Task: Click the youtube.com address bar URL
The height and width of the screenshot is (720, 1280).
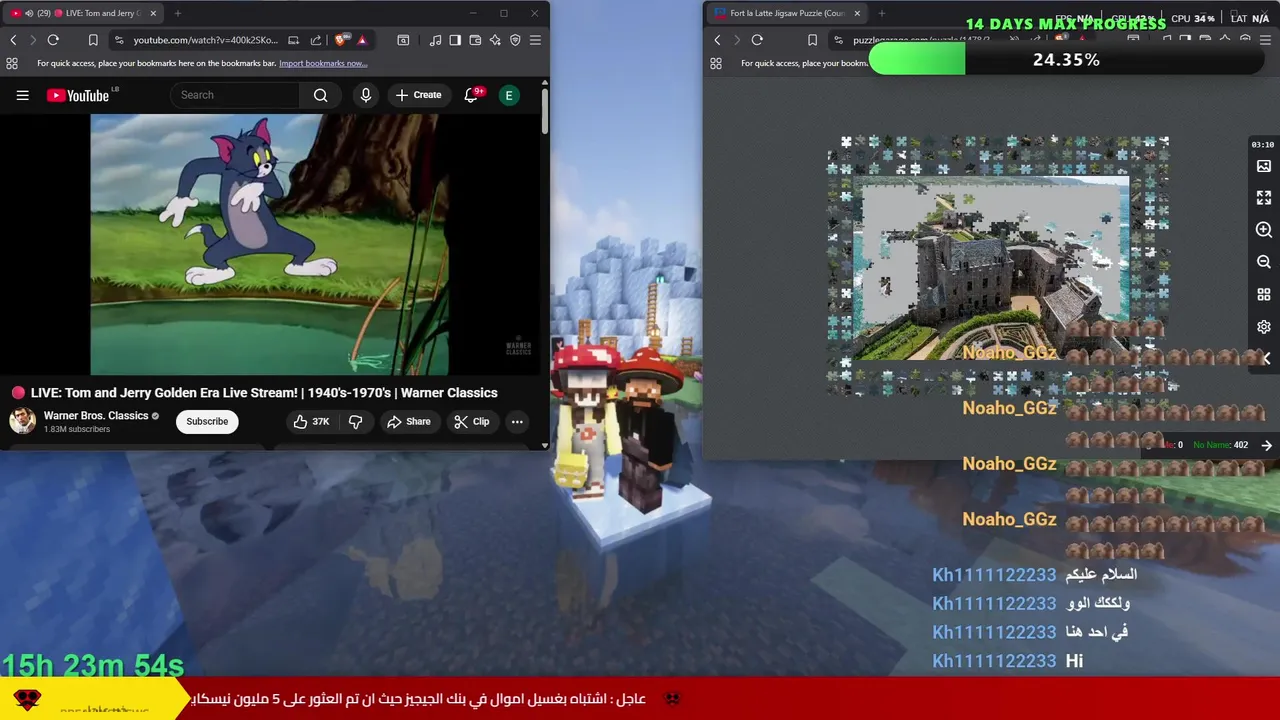Action: coord(205,40)
